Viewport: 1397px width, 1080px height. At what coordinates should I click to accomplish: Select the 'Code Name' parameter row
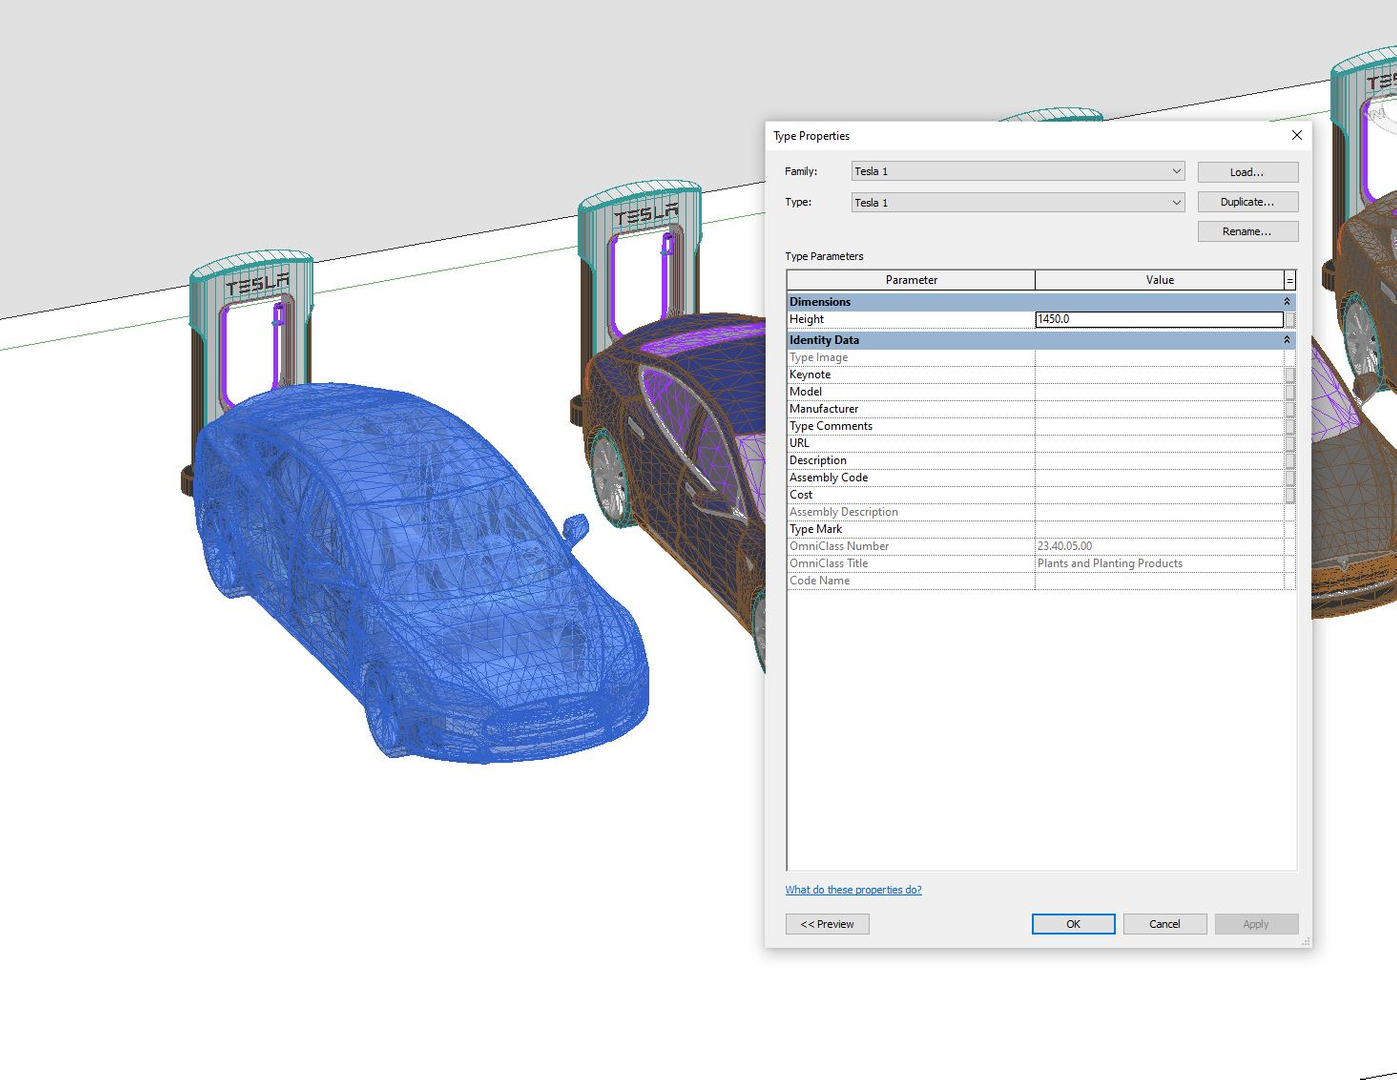(1041, 581)
